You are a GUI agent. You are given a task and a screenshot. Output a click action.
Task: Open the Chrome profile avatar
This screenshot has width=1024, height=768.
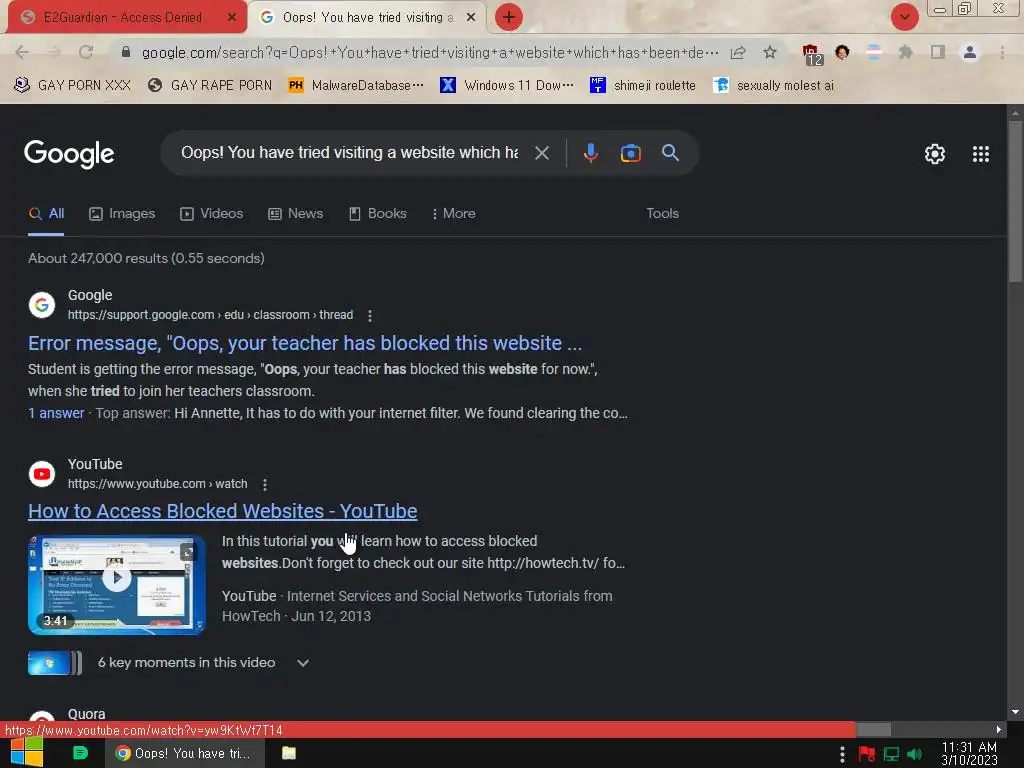[x=970, y=52]
